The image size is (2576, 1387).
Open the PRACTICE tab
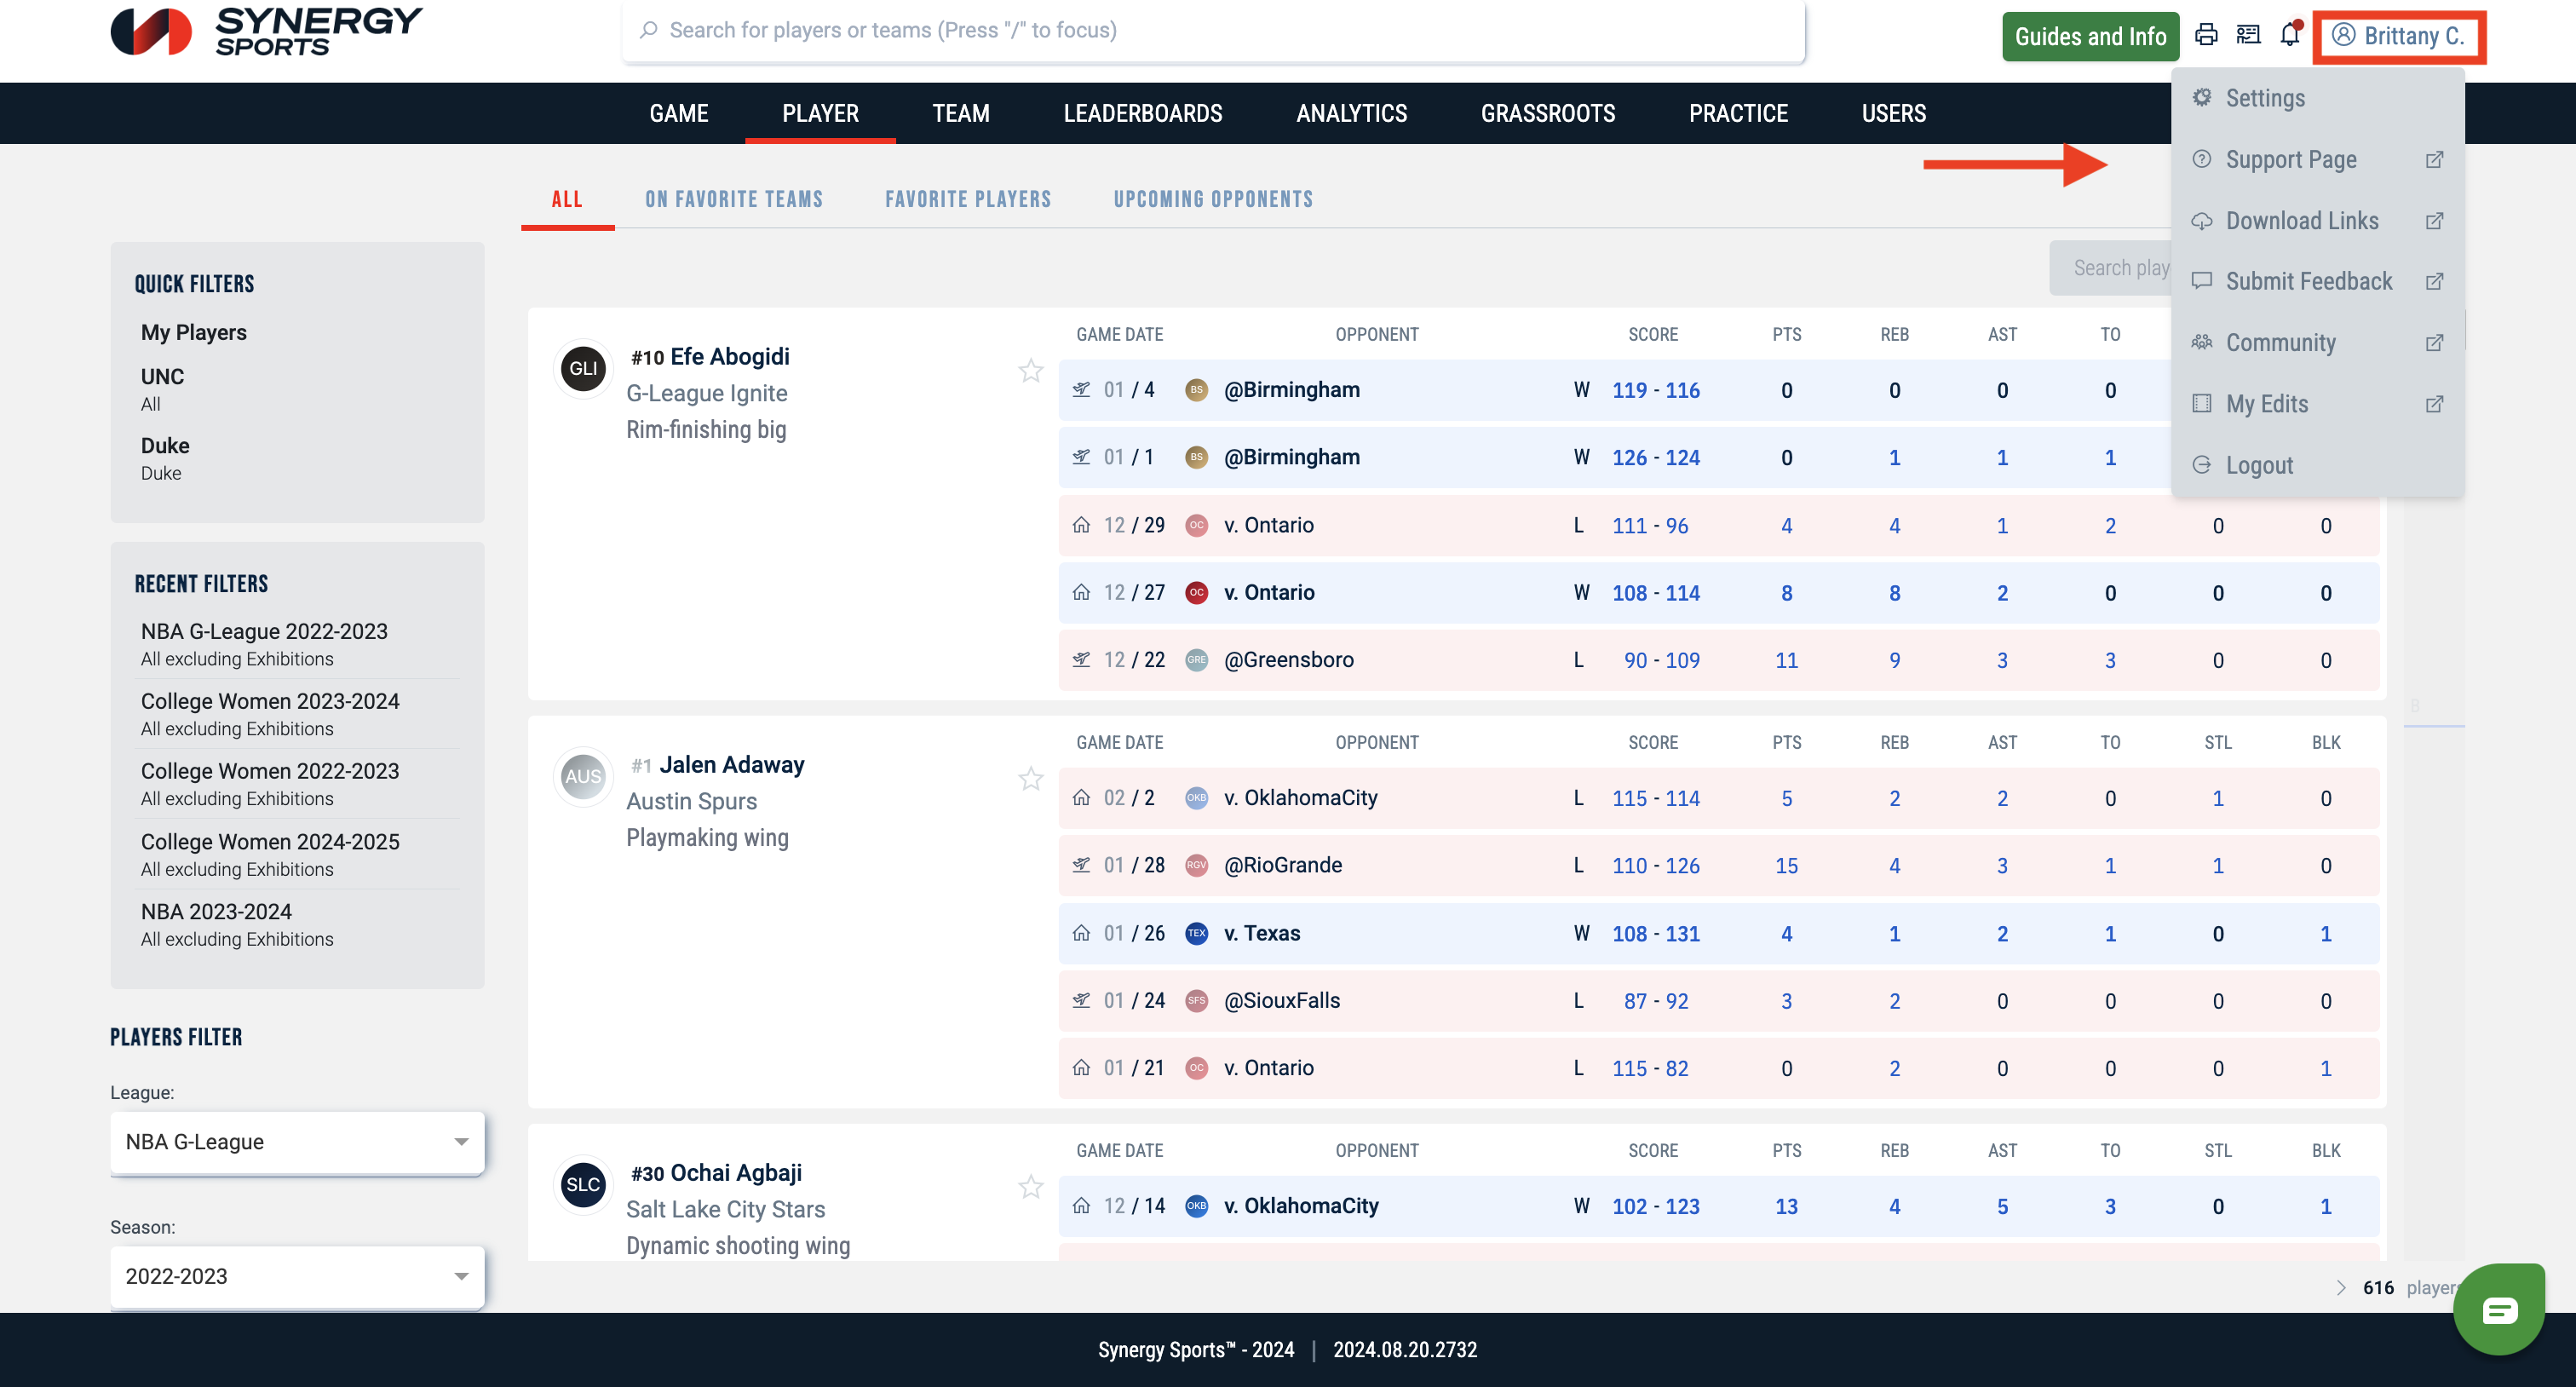1738,113
